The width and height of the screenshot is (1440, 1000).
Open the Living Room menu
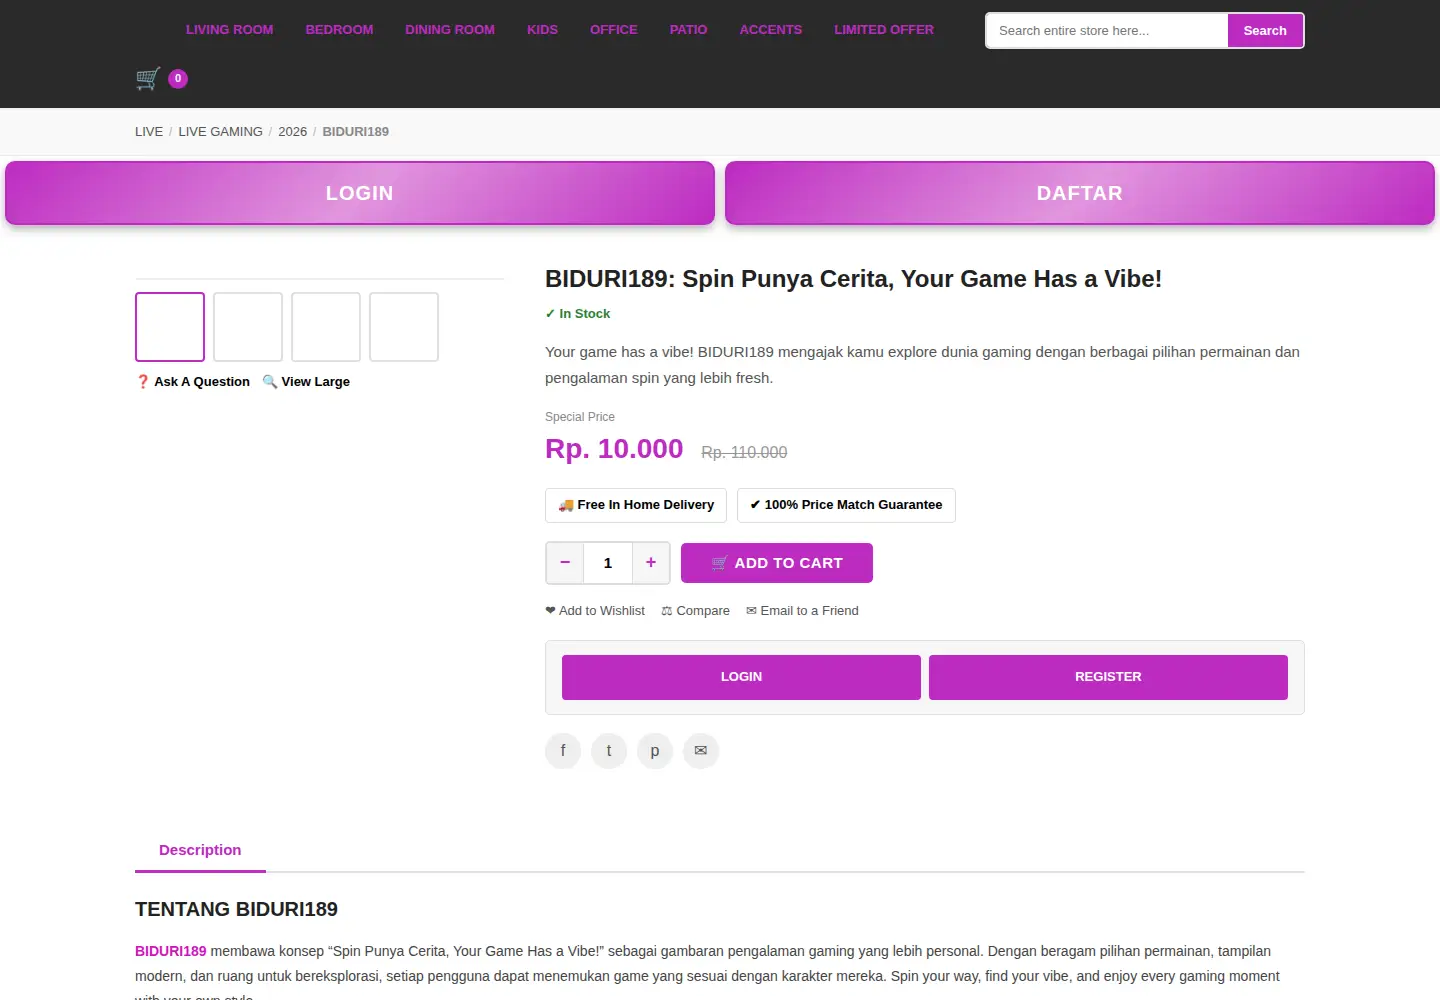coord(230,30)
